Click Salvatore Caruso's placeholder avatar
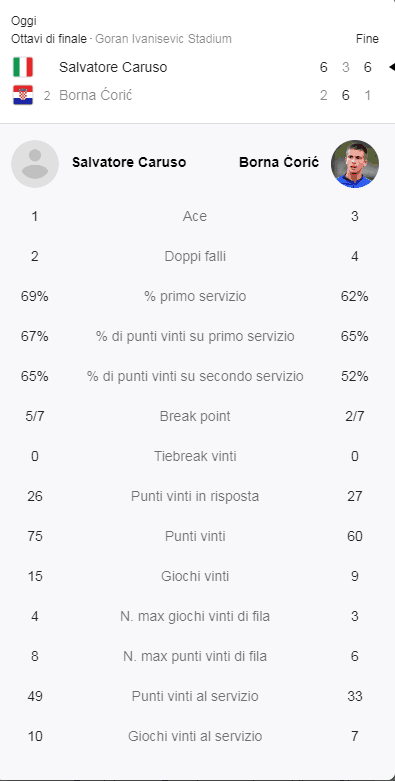Image resolution: width=395 pixels, height=781 pixels. [x=35, y=164]
